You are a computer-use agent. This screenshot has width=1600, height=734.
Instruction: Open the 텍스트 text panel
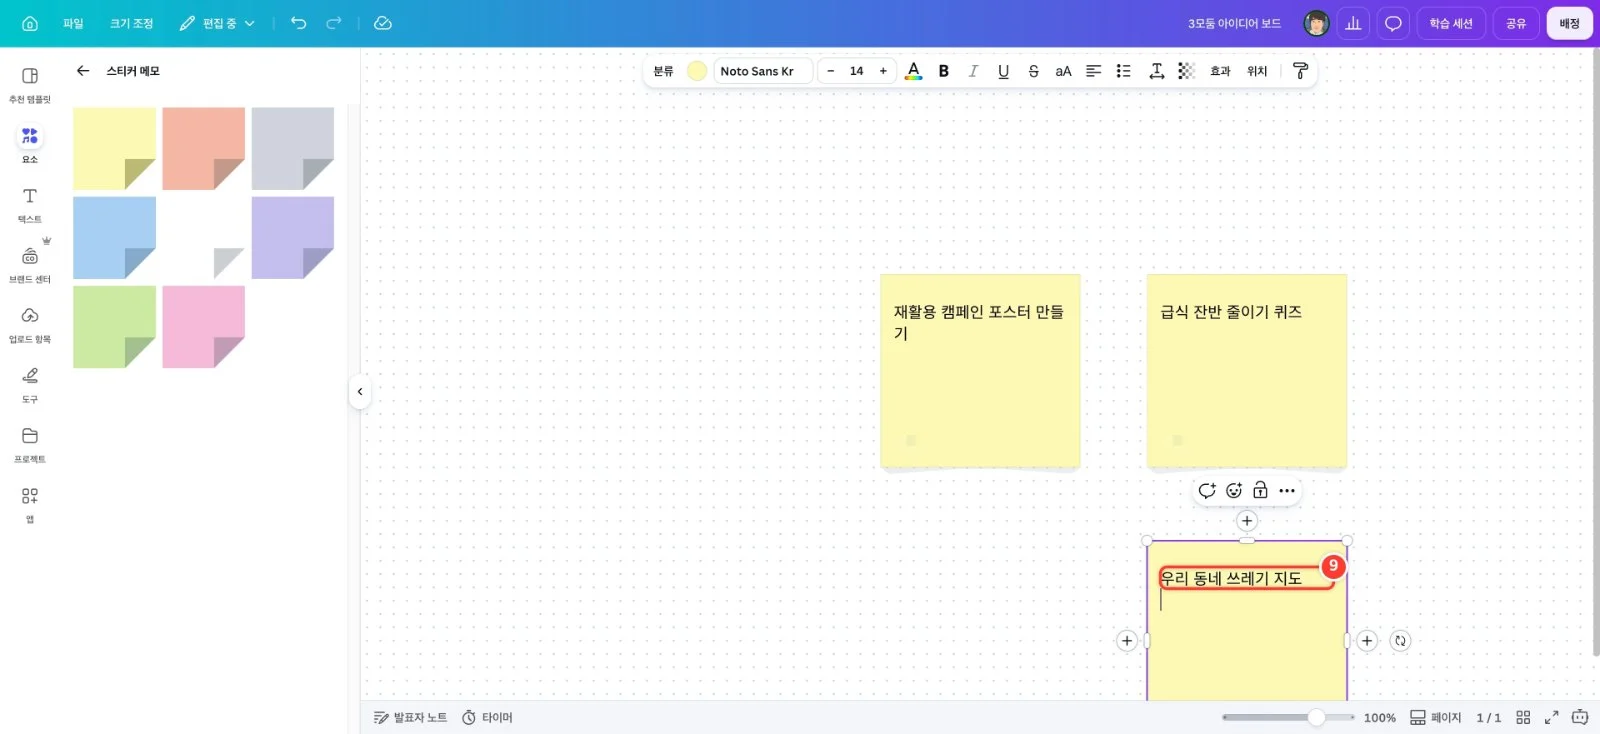click(30, 205)
